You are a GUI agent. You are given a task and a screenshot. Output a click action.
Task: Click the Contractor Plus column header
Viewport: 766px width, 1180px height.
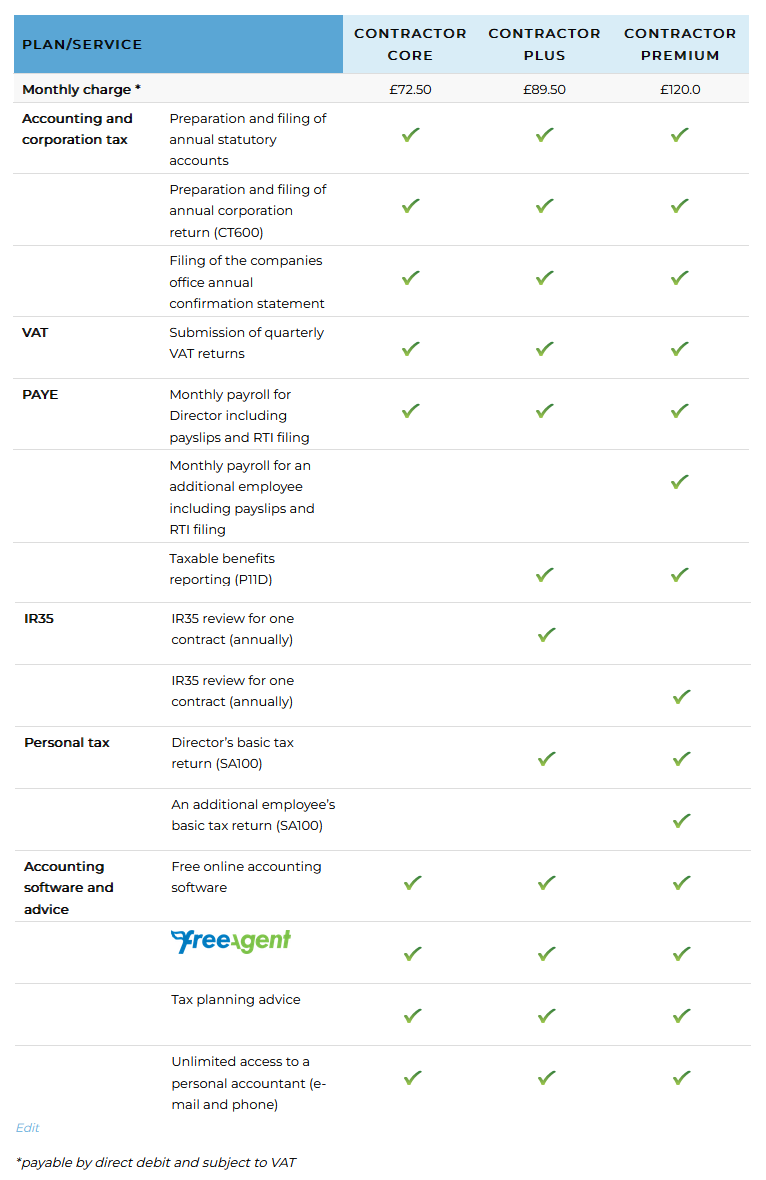click(545, 44)
